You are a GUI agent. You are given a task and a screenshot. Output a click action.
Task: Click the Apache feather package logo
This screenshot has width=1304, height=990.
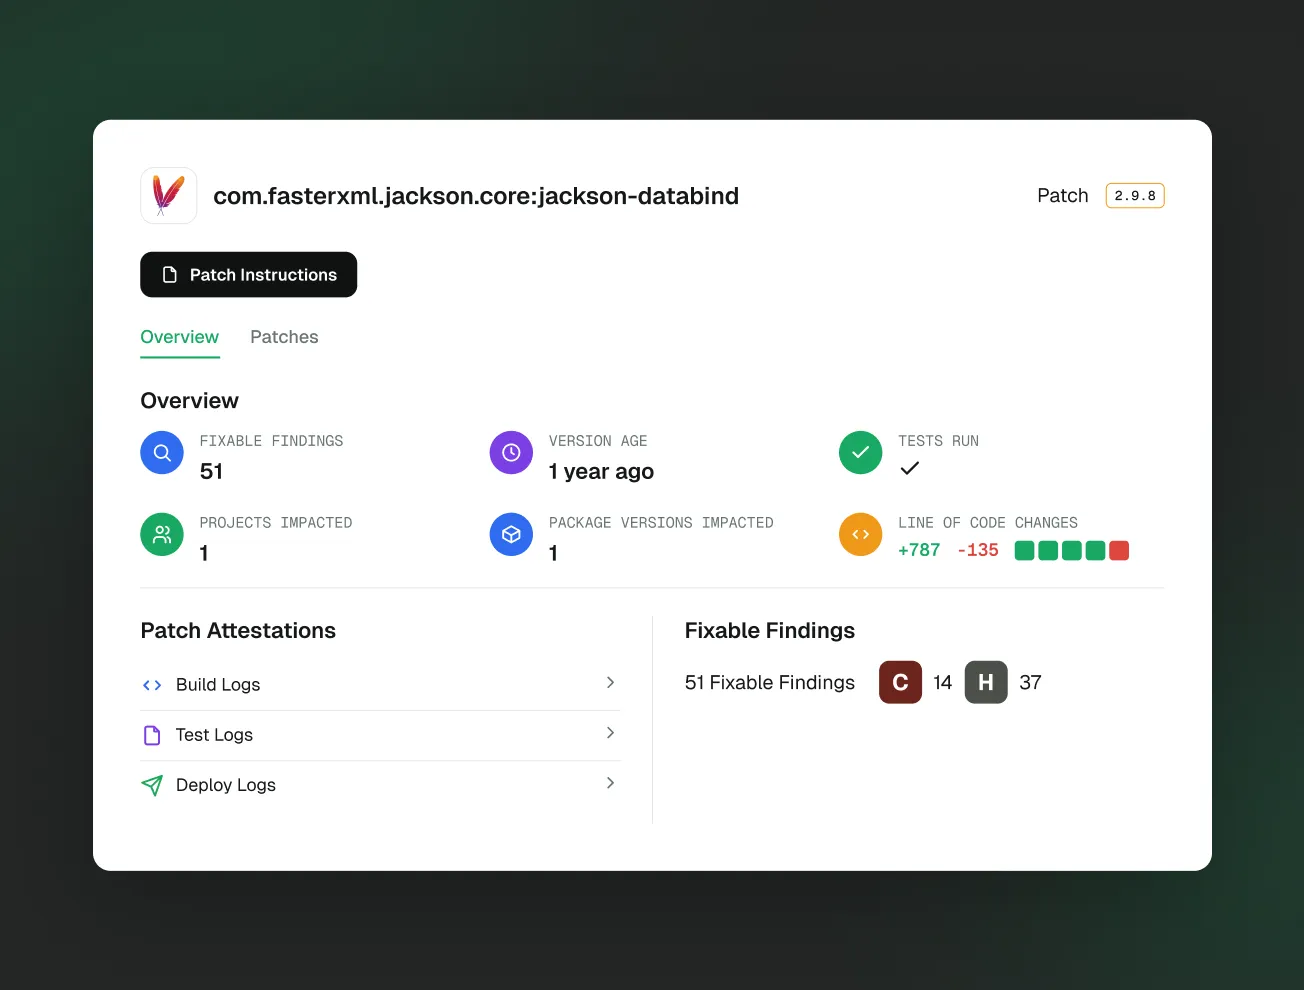pos(169,195)
